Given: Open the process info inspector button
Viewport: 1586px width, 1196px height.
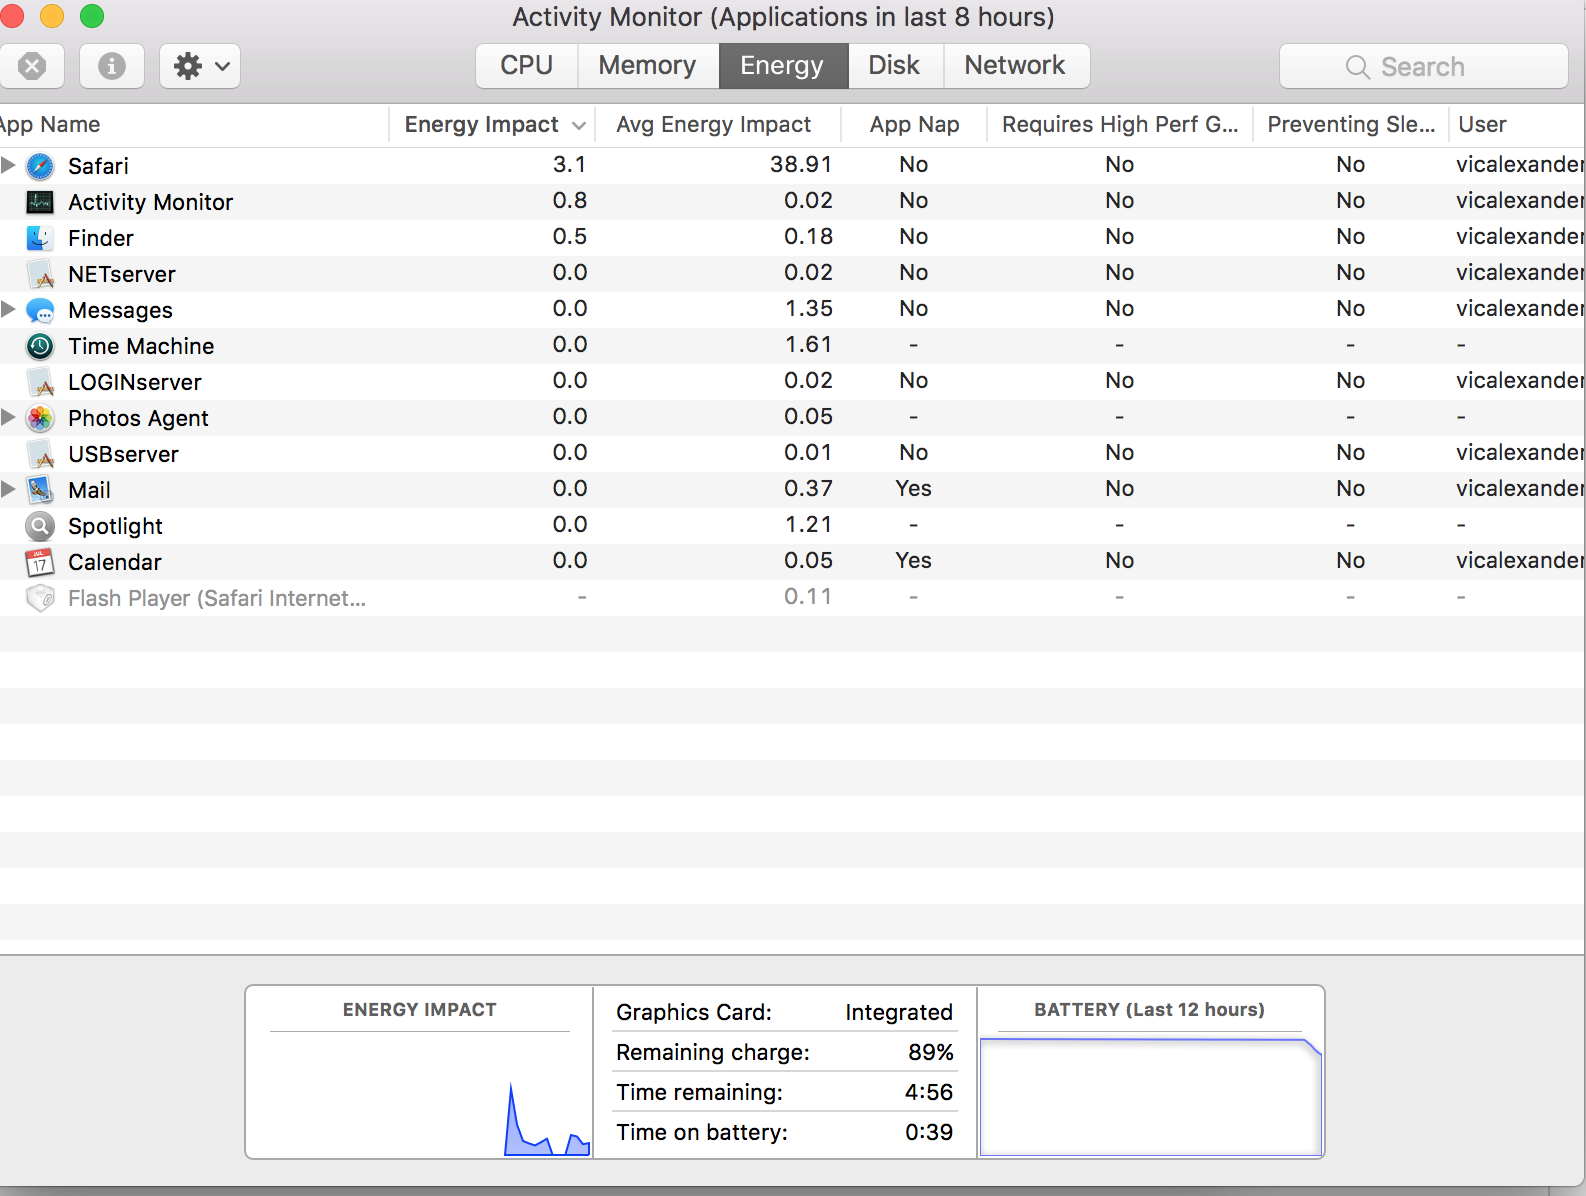Looking at the screenshot, I should pos(112,66).
